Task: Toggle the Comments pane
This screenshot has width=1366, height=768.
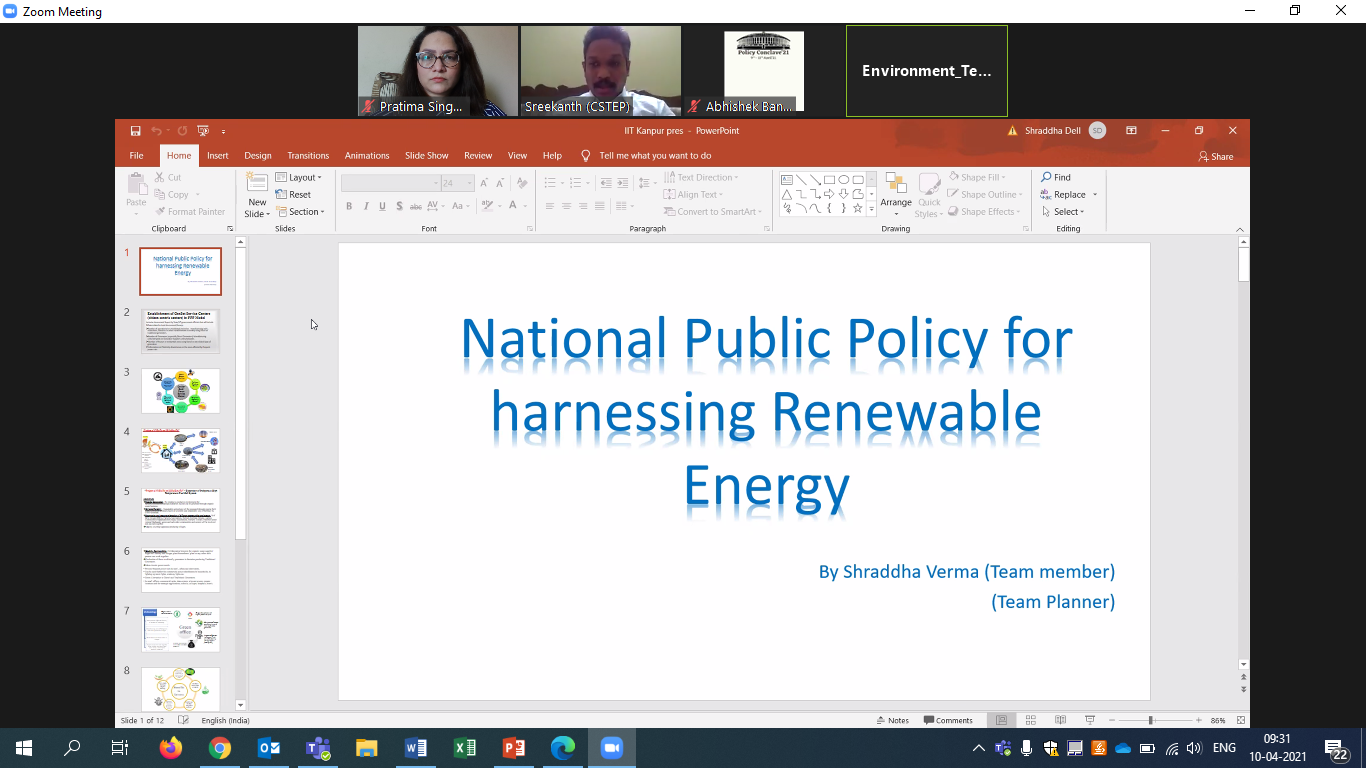Action: [x=947, y=720]
